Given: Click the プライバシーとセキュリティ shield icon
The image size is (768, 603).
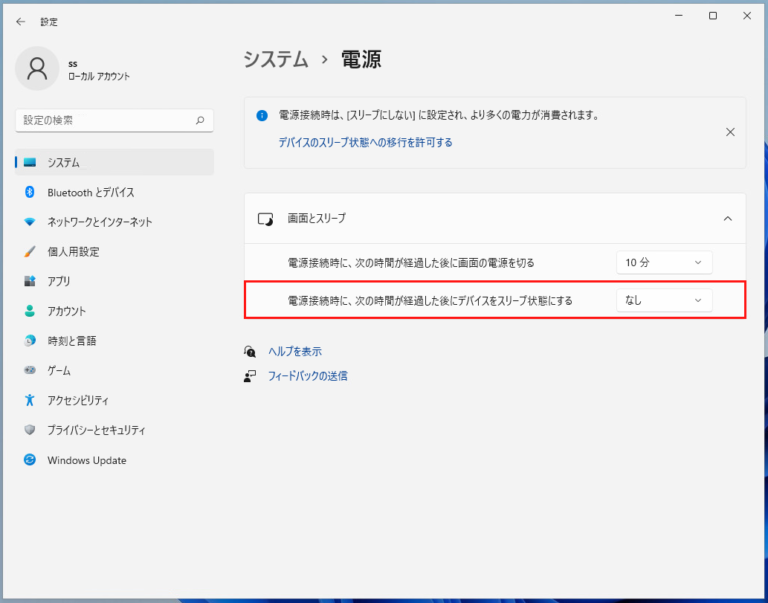Looking at the screenshot, I should tap(30, 430).
